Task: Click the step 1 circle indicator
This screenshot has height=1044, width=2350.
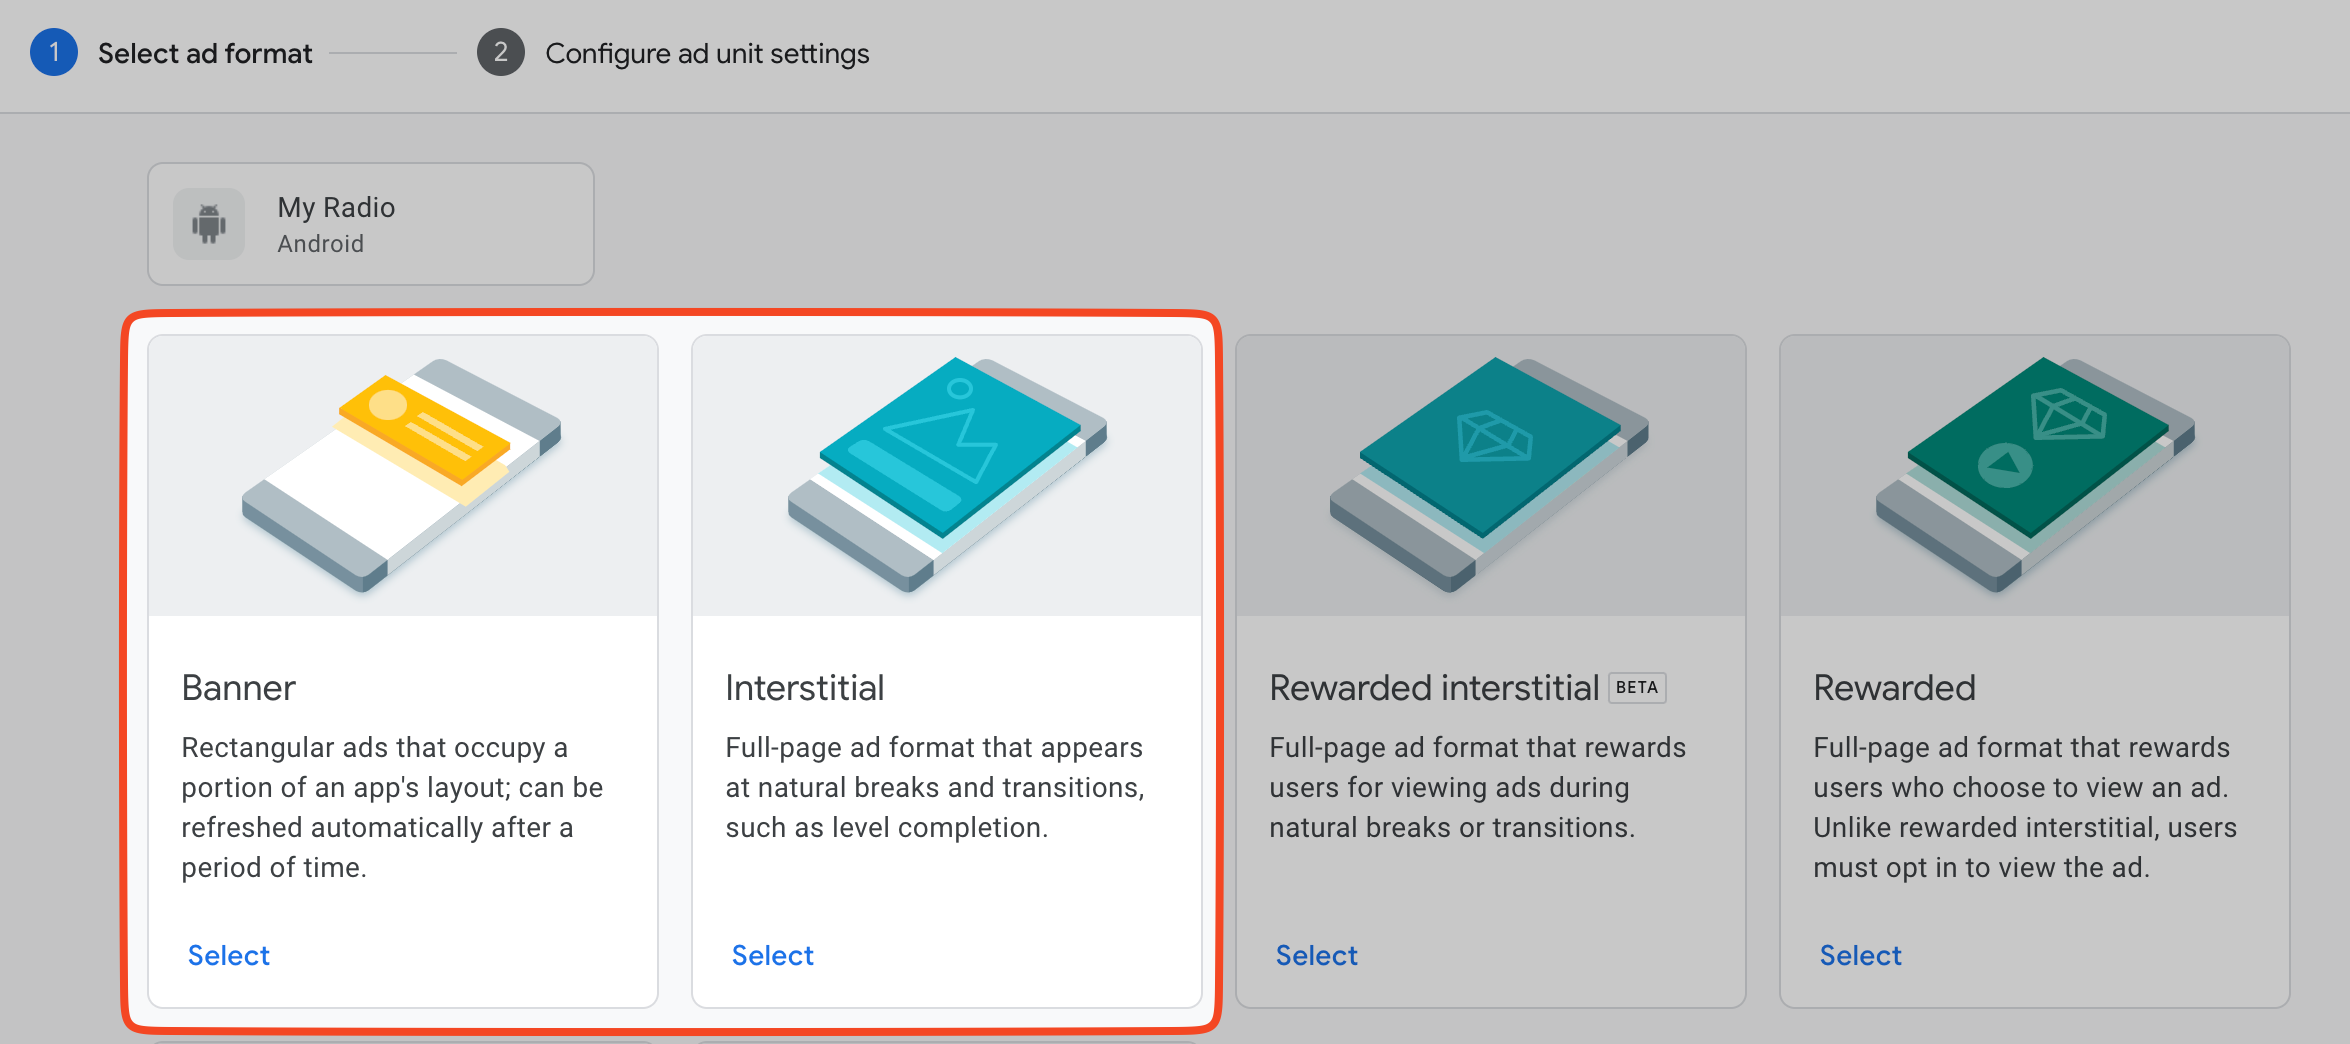Action: (54, 53)
